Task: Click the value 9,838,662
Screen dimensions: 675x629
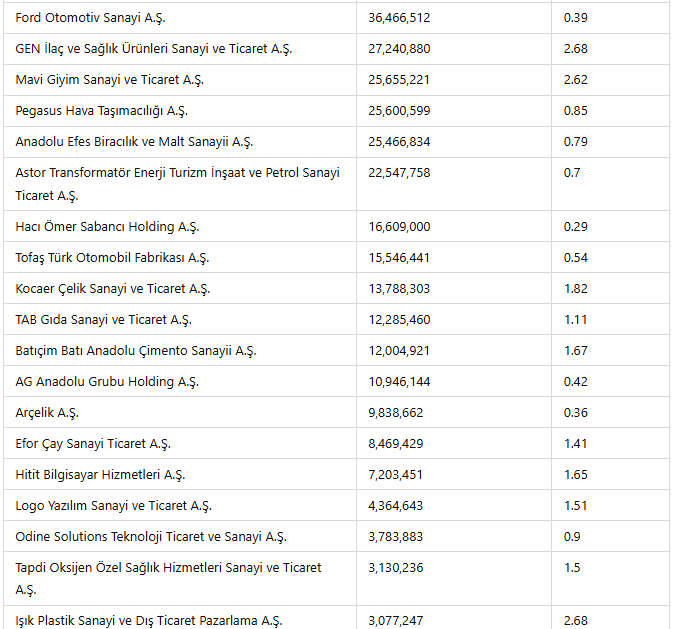Action: click(x=396, y=412)
